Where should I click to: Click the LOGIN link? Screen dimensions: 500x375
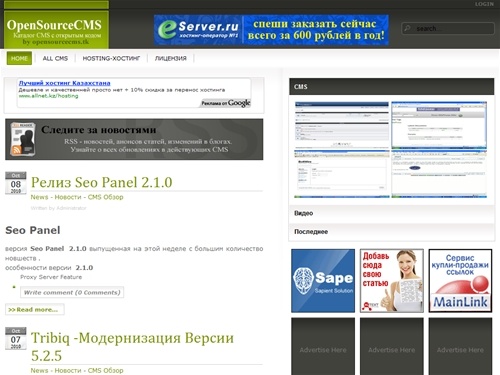[x=484, y=4]
